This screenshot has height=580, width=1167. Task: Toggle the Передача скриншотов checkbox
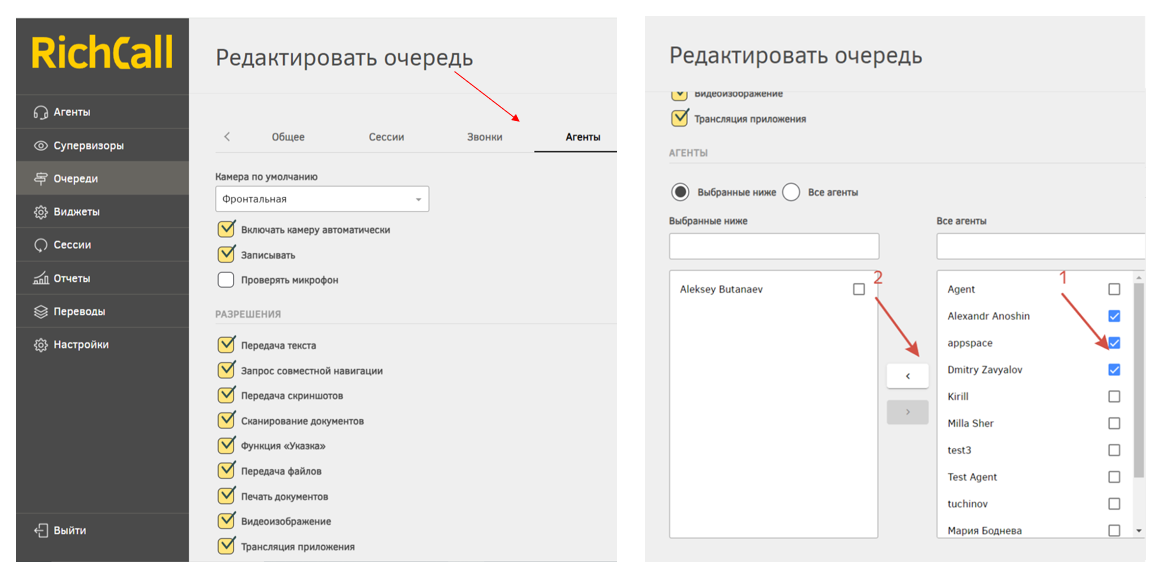[x=226, y=395]
